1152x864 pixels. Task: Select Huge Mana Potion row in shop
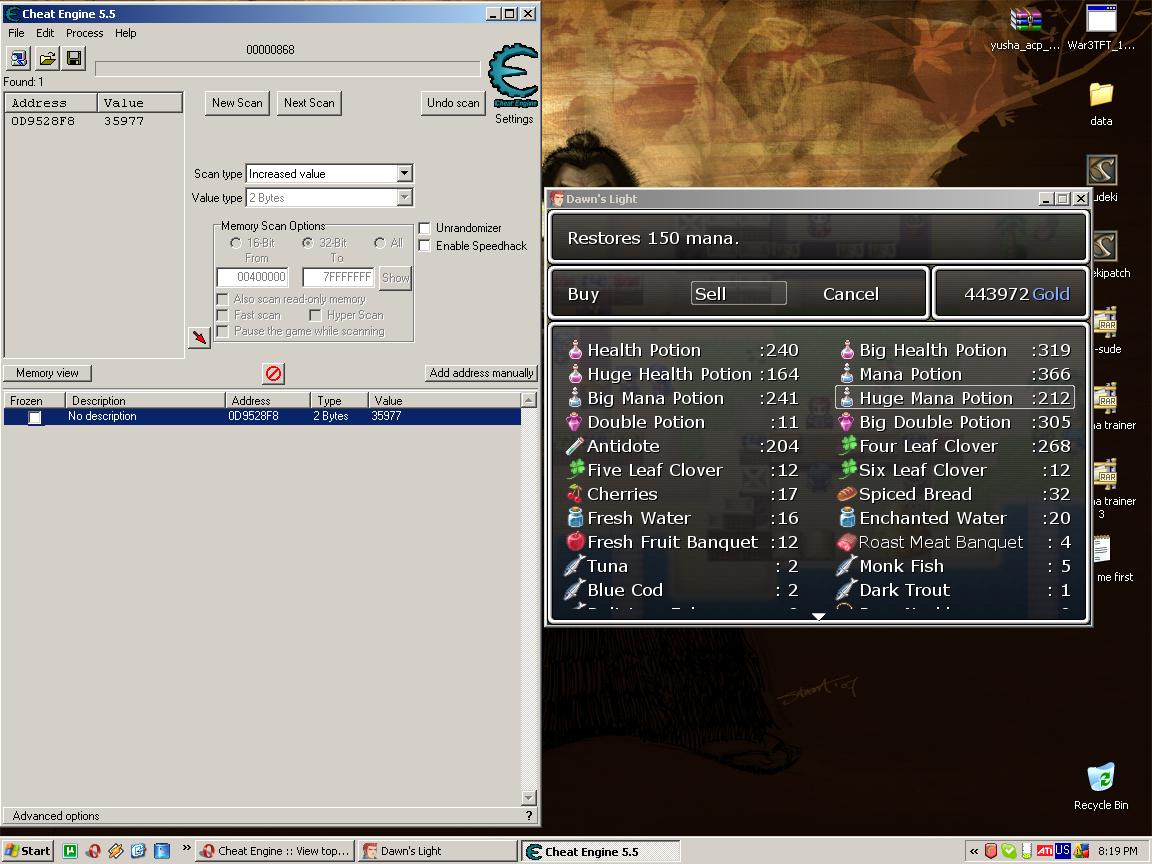tap(955, 398)
